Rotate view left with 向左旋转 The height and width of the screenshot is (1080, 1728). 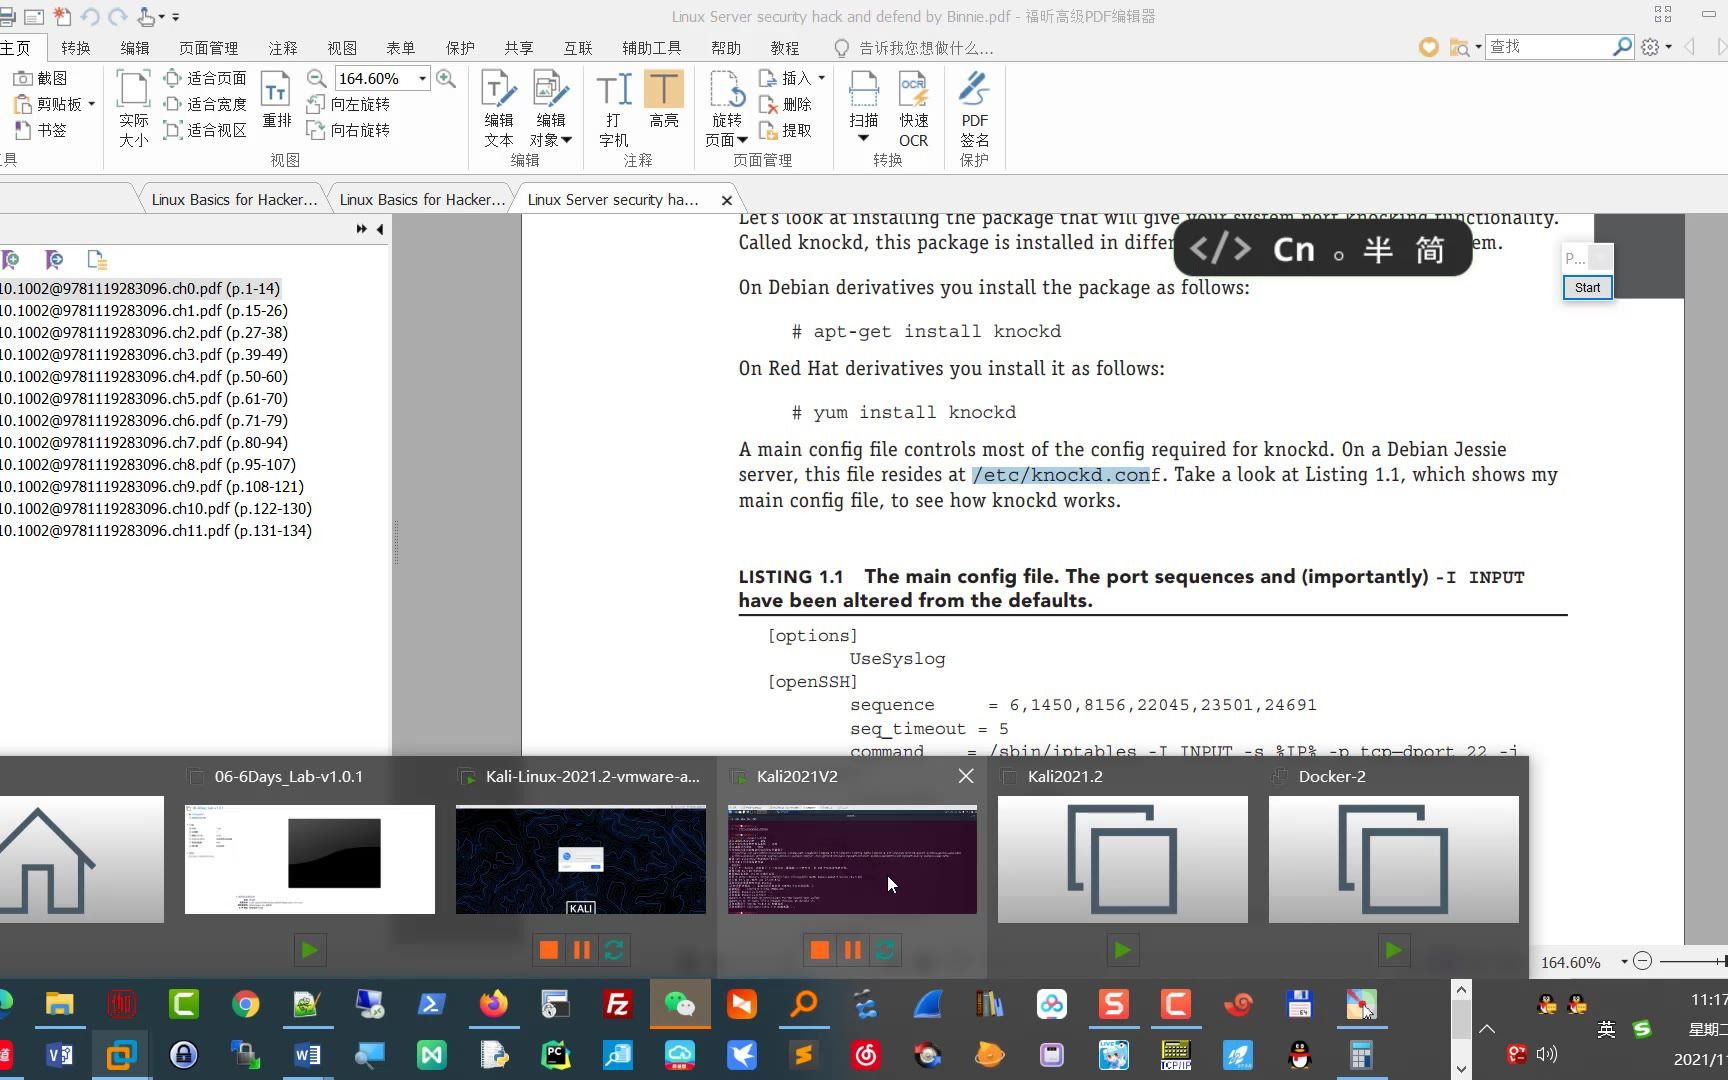(348, 104)
